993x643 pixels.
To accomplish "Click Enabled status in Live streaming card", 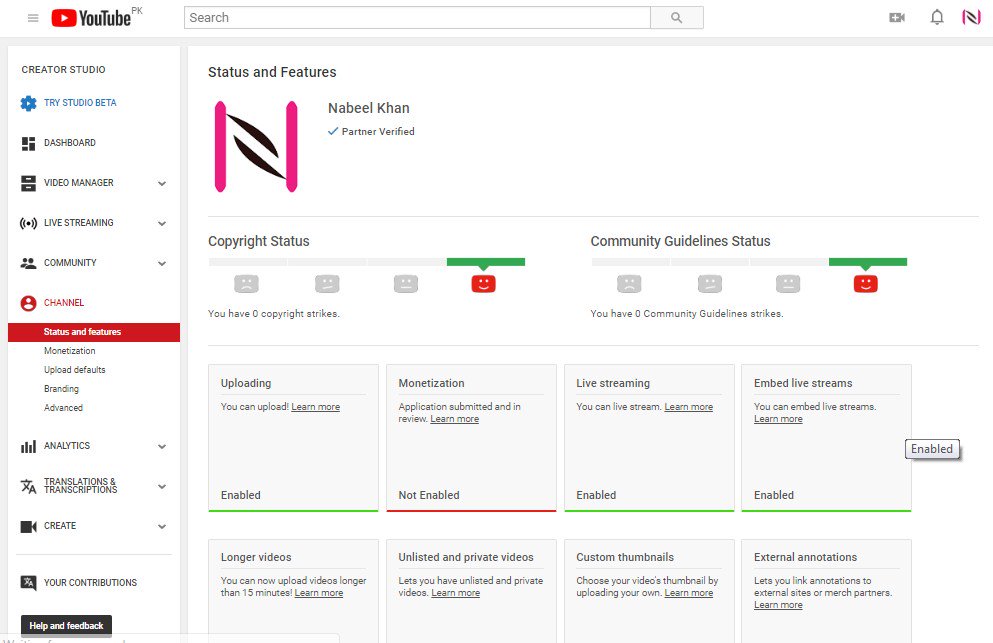I will tap(596, 495).
